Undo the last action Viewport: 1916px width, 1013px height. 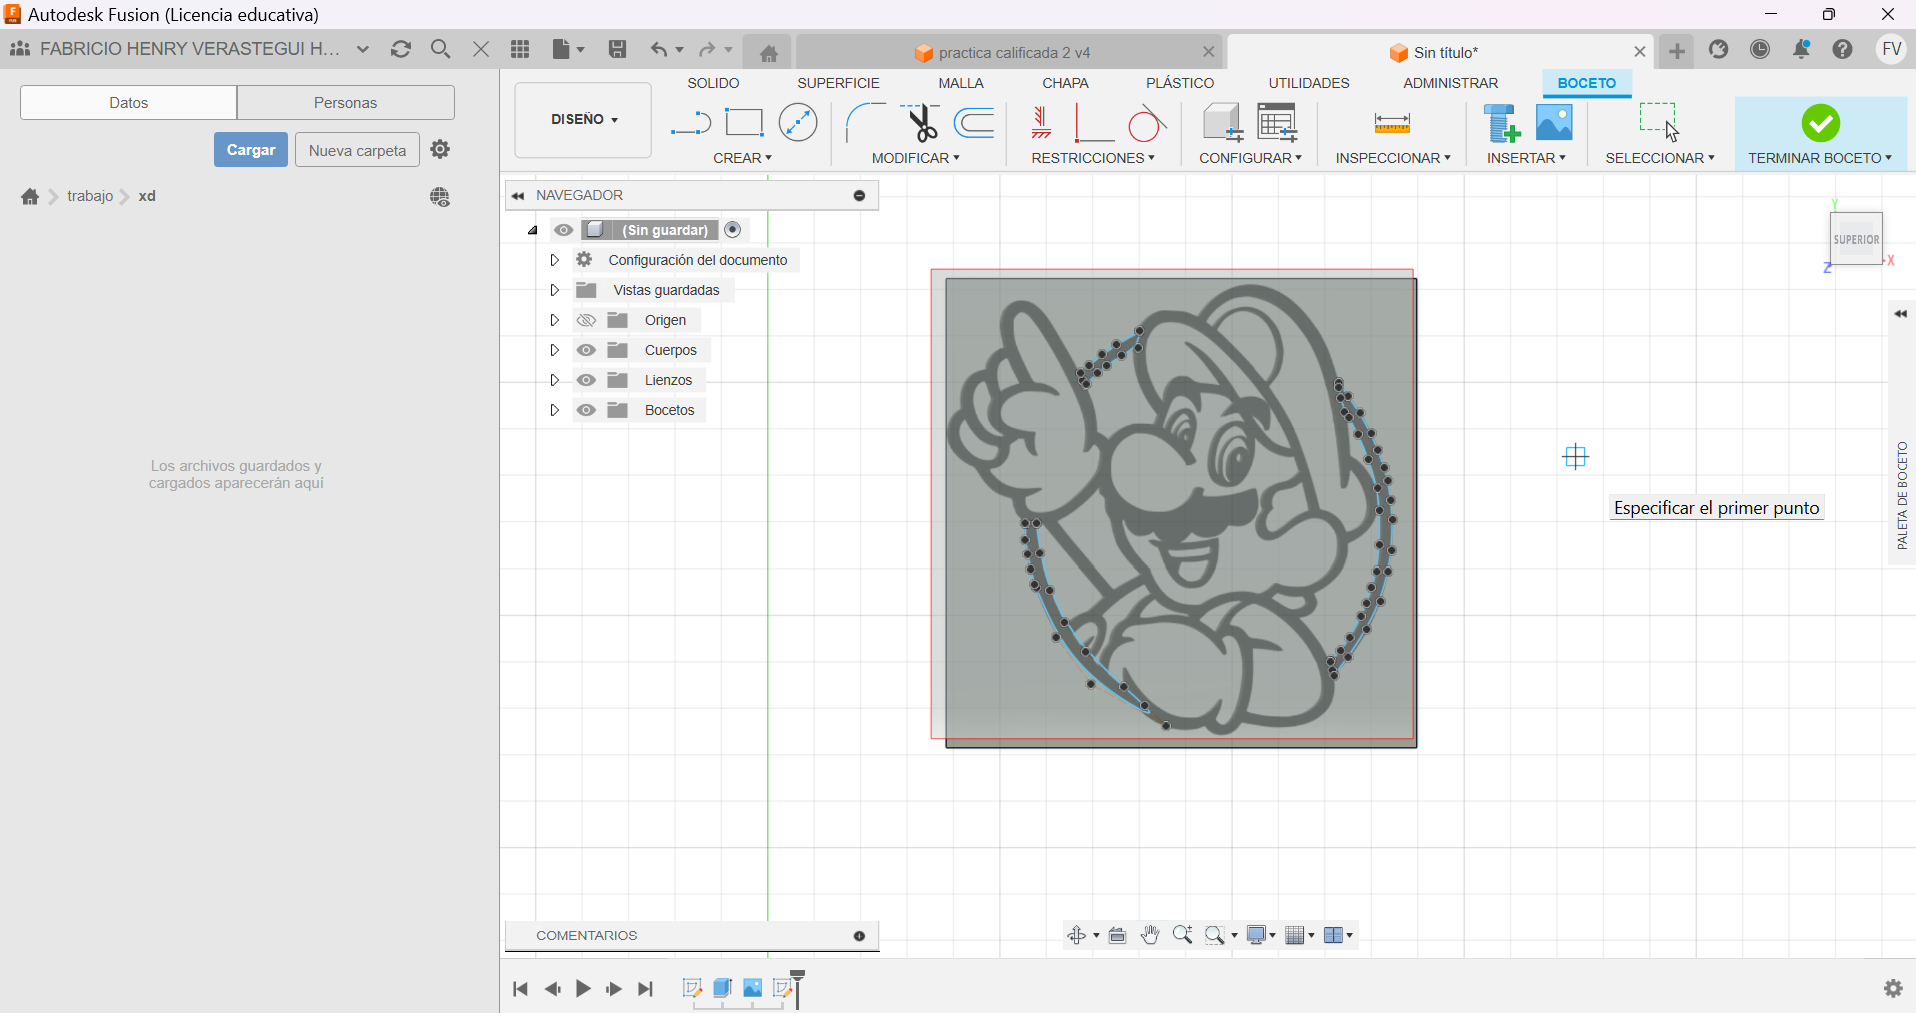coord(659,49)
